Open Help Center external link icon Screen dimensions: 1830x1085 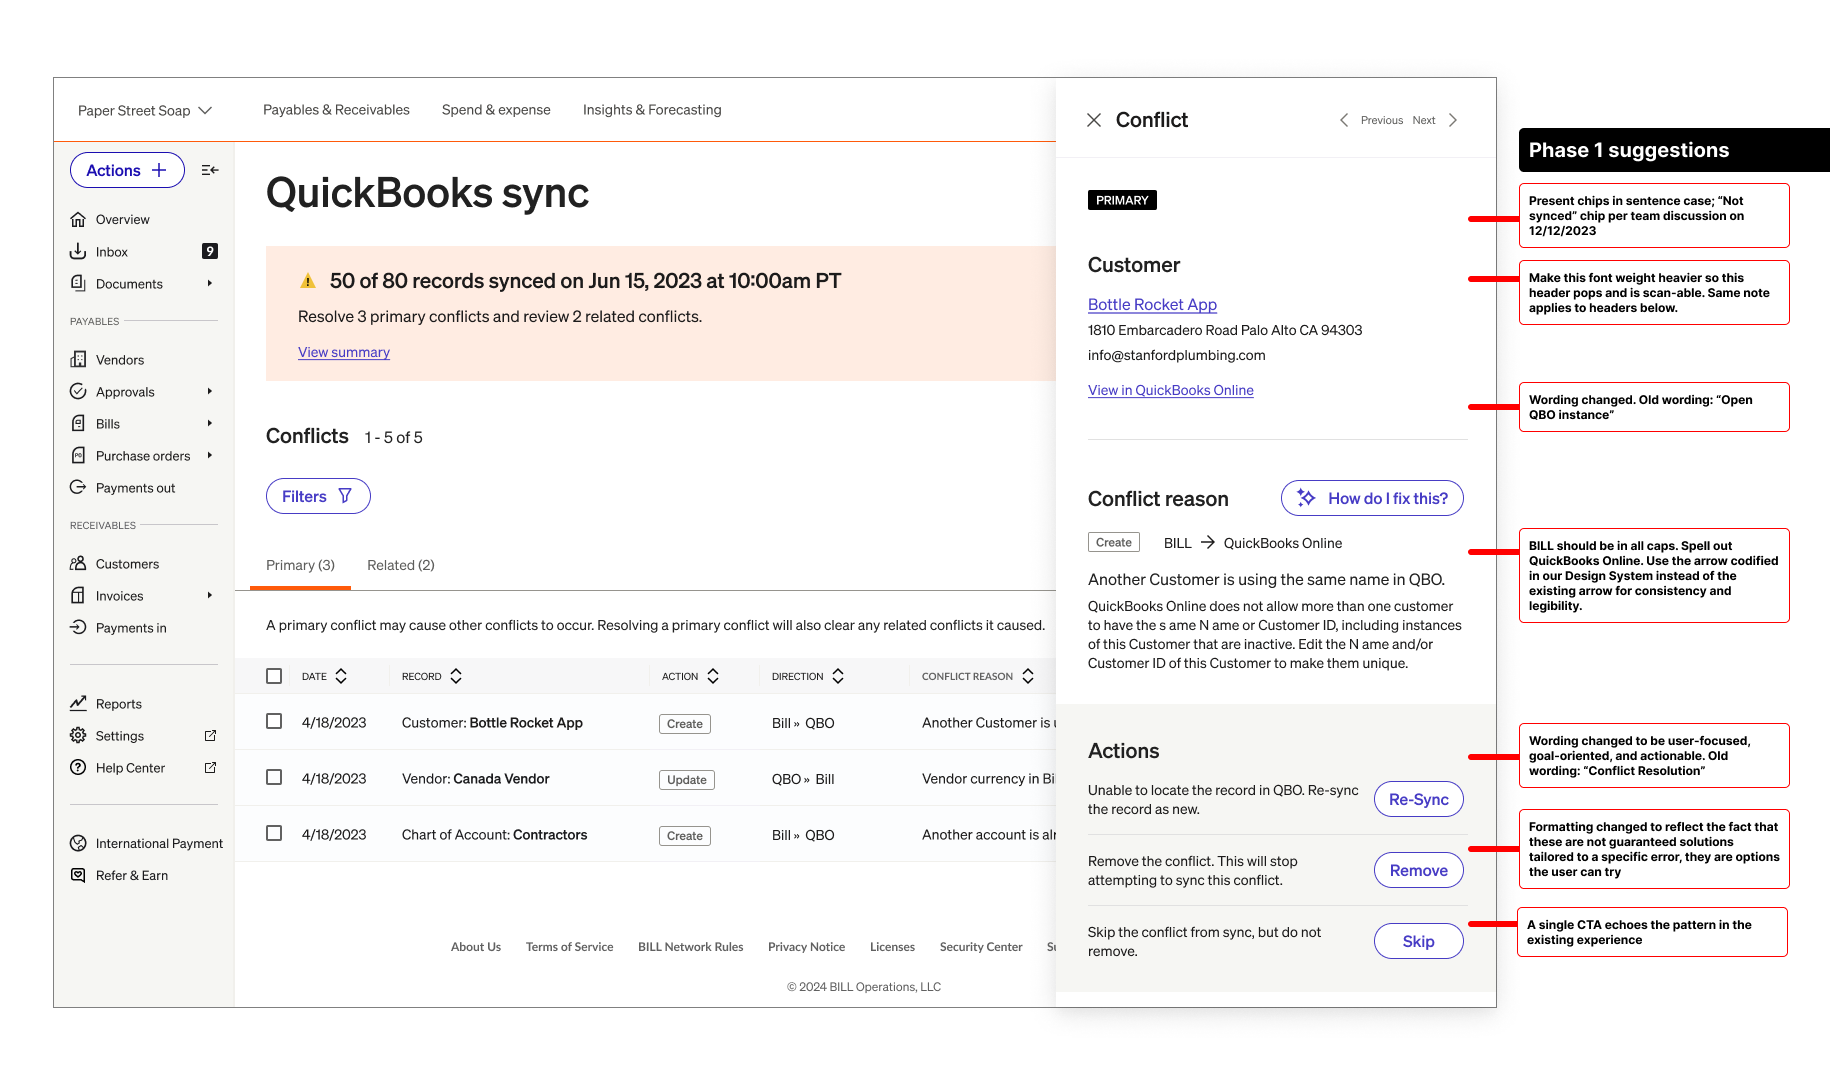[210, 767]
